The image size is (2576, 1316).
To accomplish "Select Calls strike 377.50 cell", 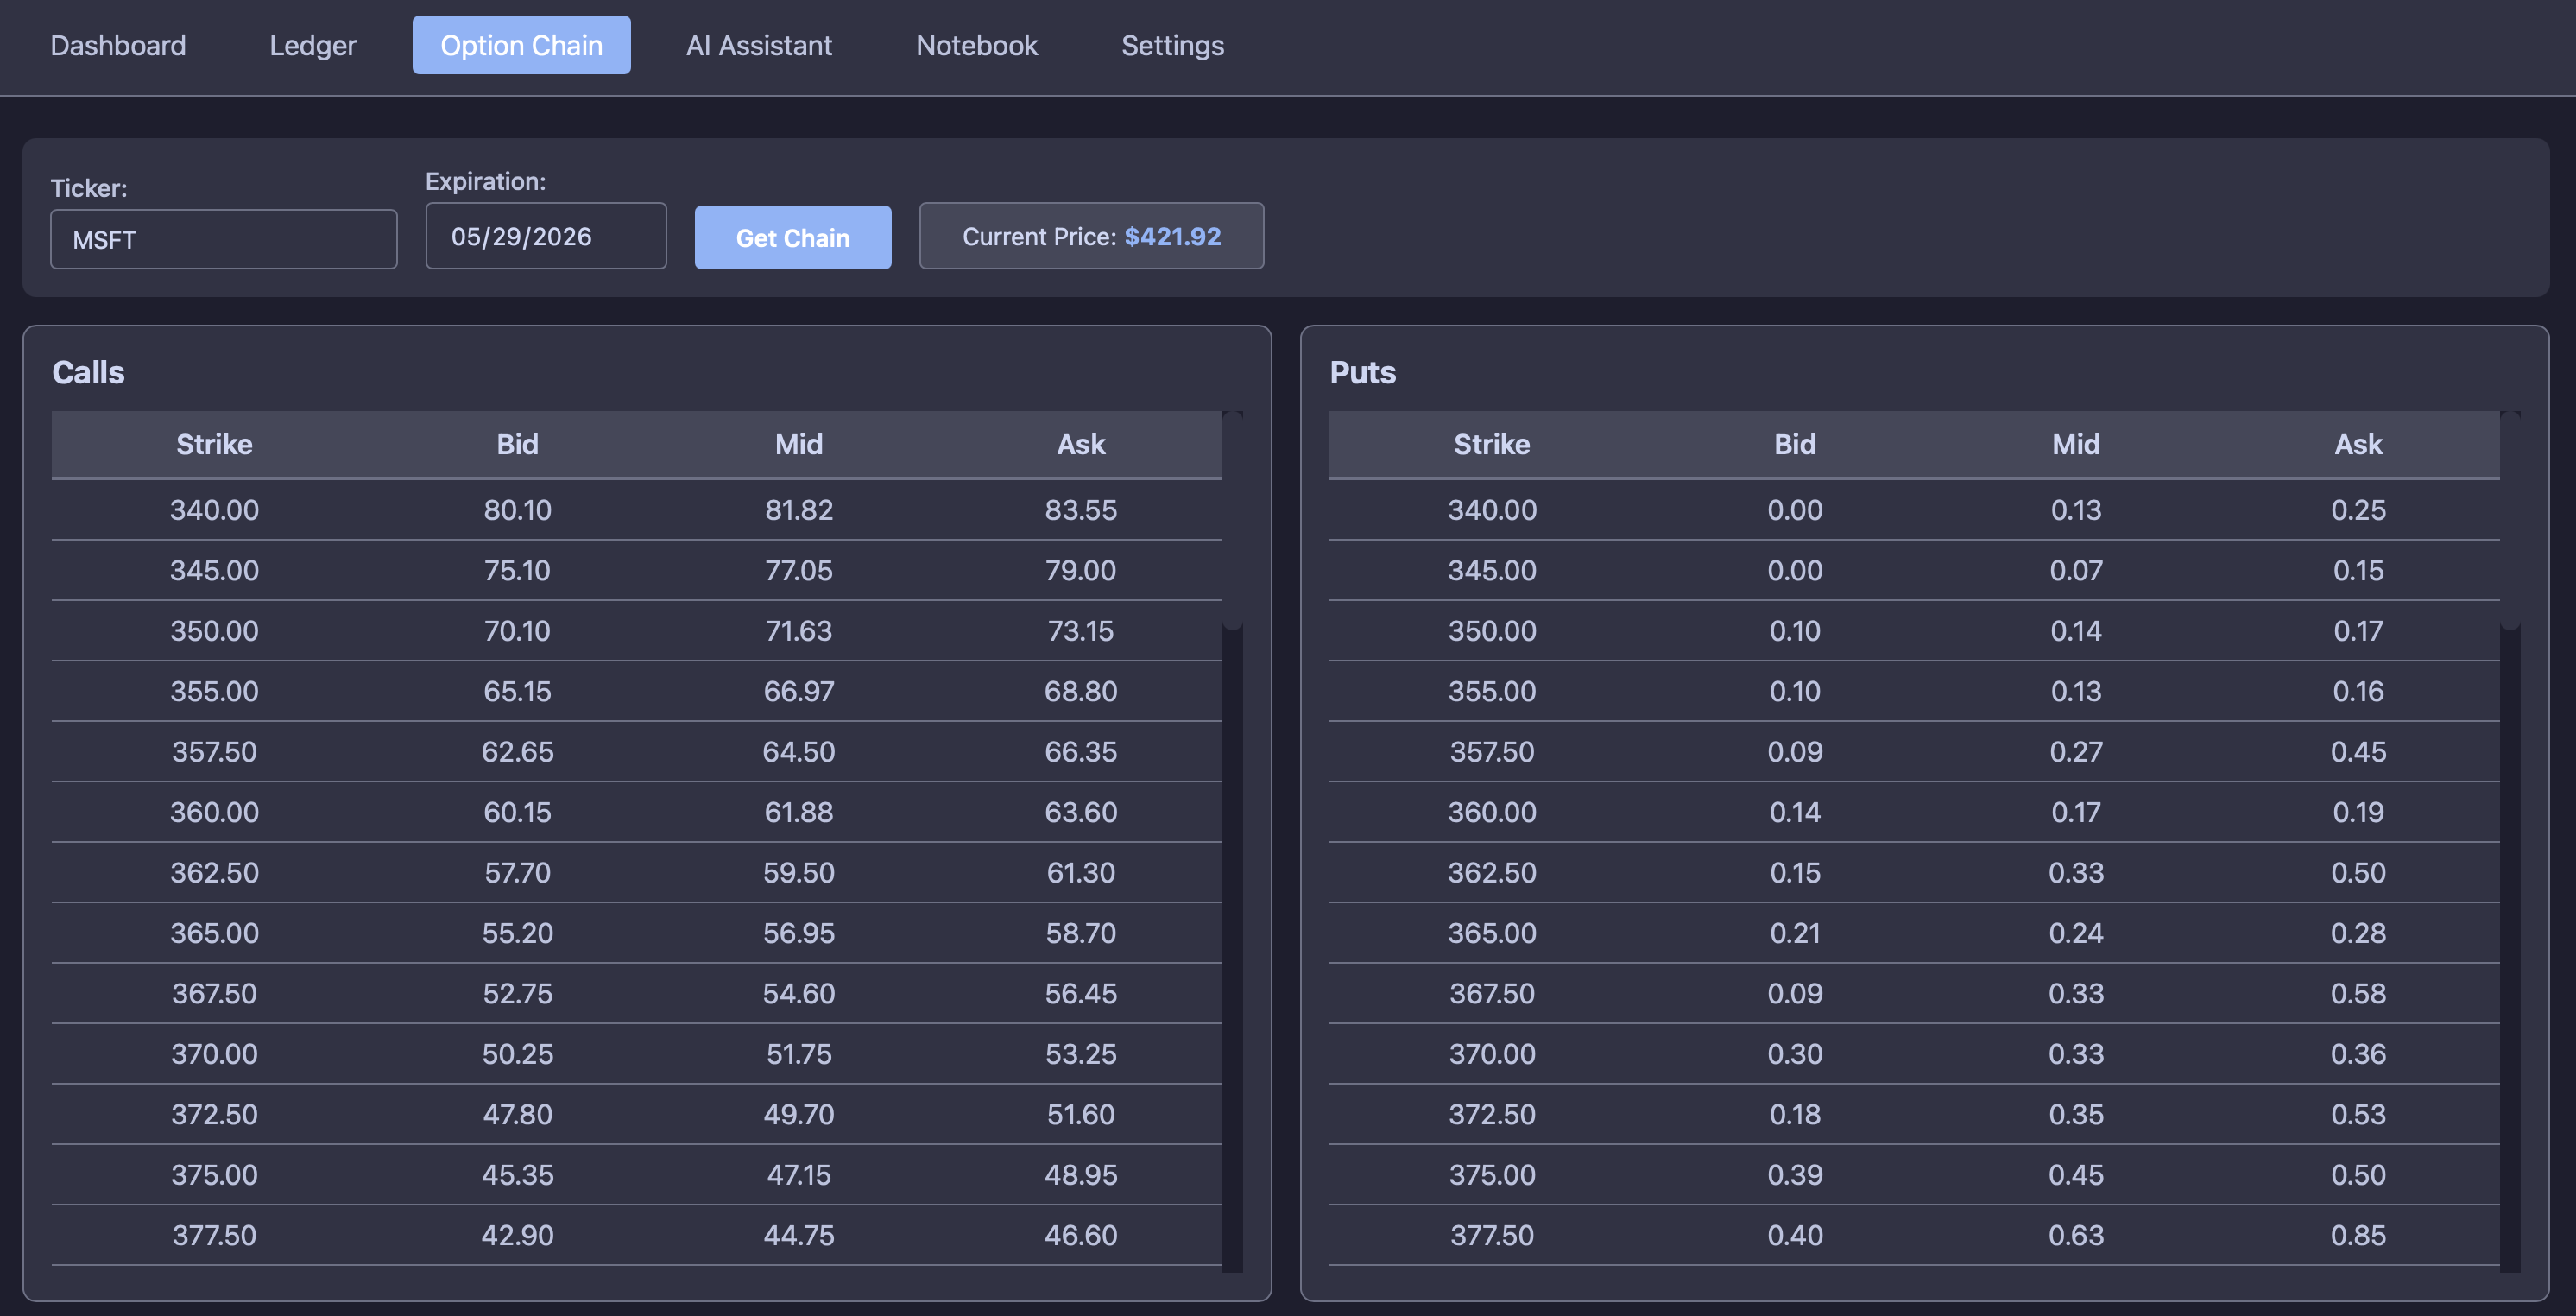I will (x=214, y=1236).
